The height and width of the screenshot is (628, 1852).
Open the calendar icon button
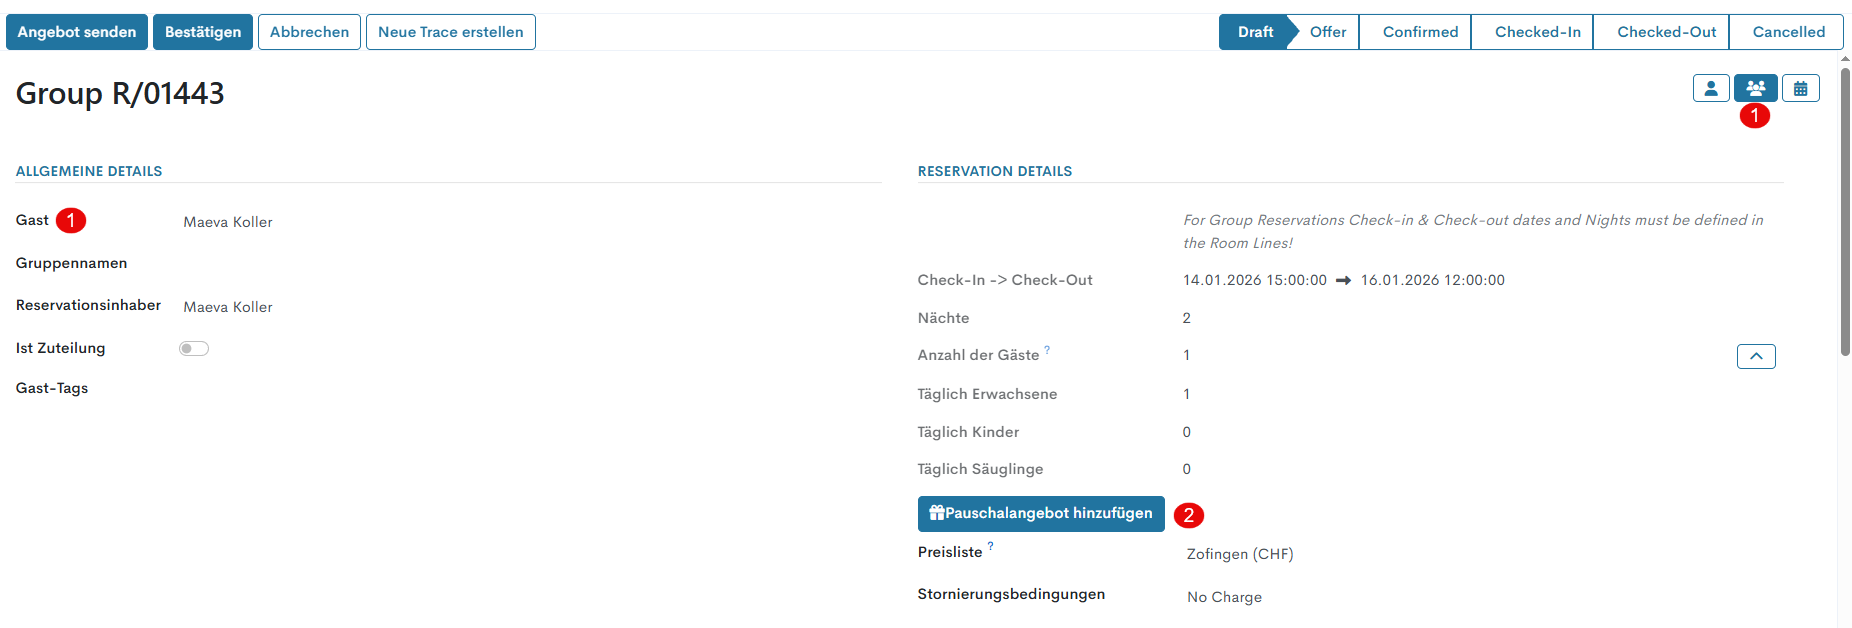click(x=1800, y=88)
